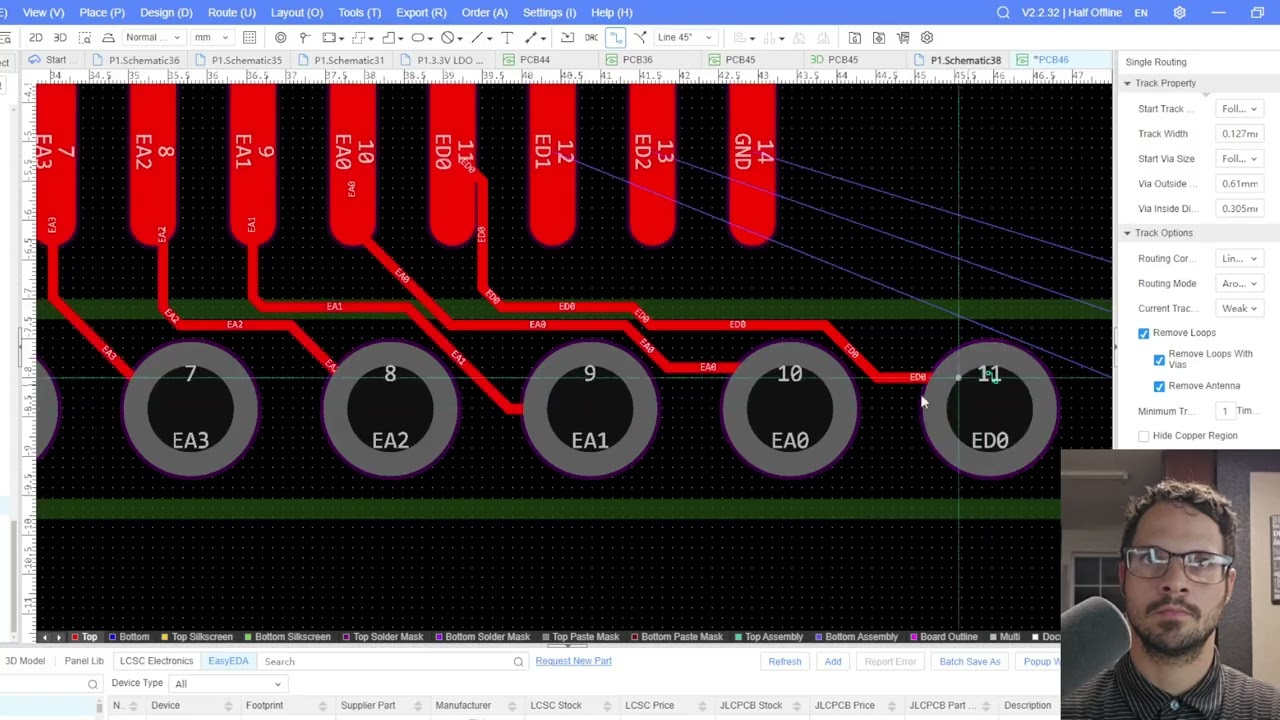Toggle the grid display icon
Screen dimensions: 1280x720
coord(249,38)
